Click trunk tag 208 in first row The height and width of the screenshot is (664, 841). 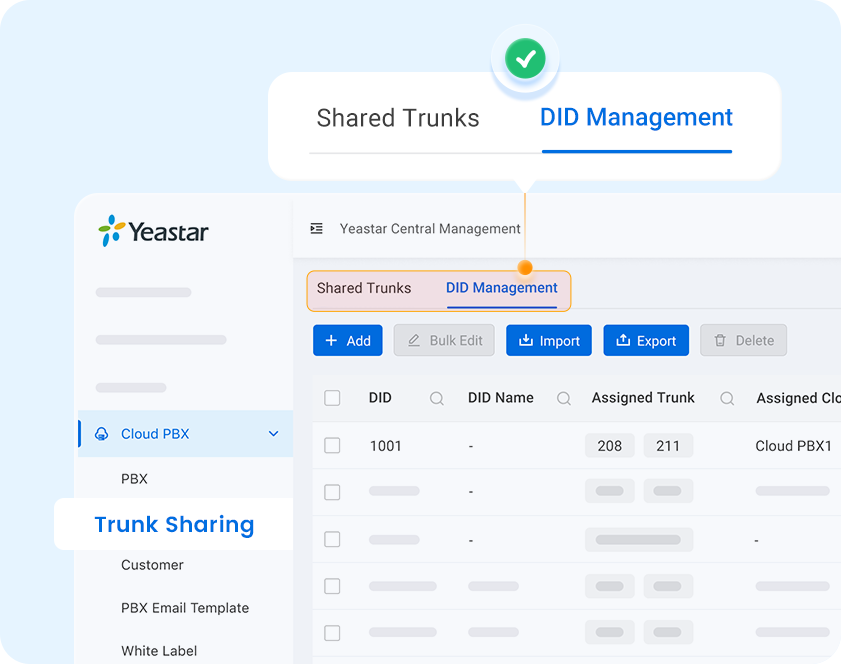click(x=609, y=446)
